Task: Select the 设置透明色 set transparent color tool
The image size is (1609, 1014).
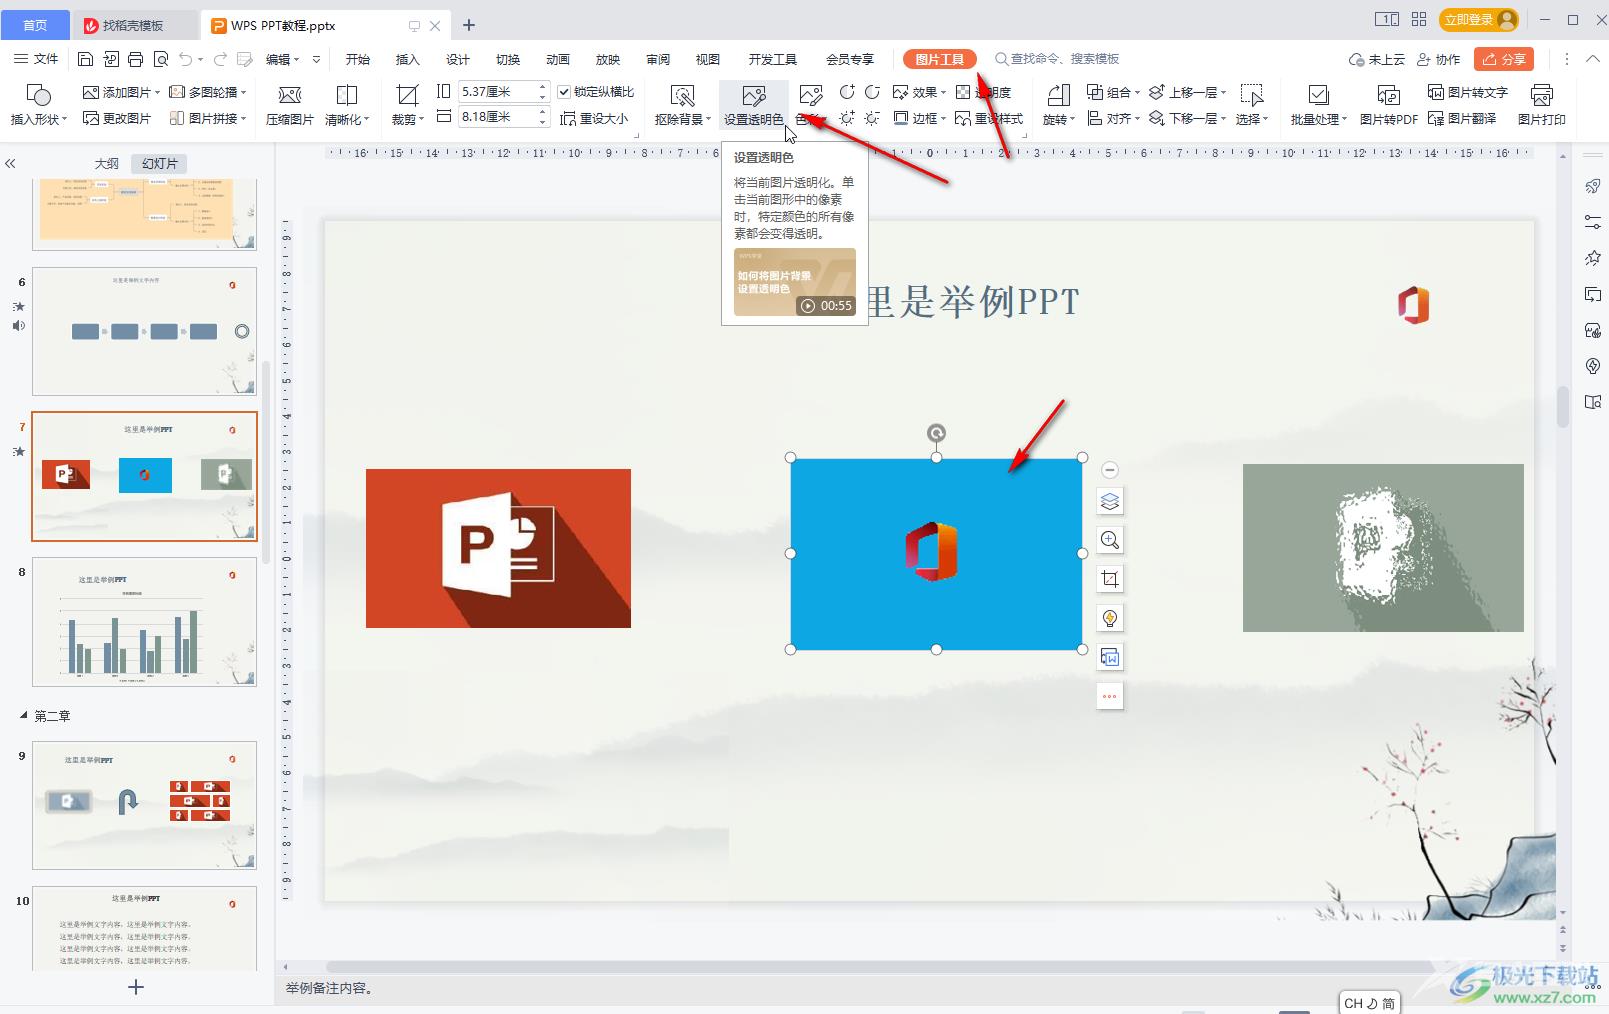Action: click(753, 105)
